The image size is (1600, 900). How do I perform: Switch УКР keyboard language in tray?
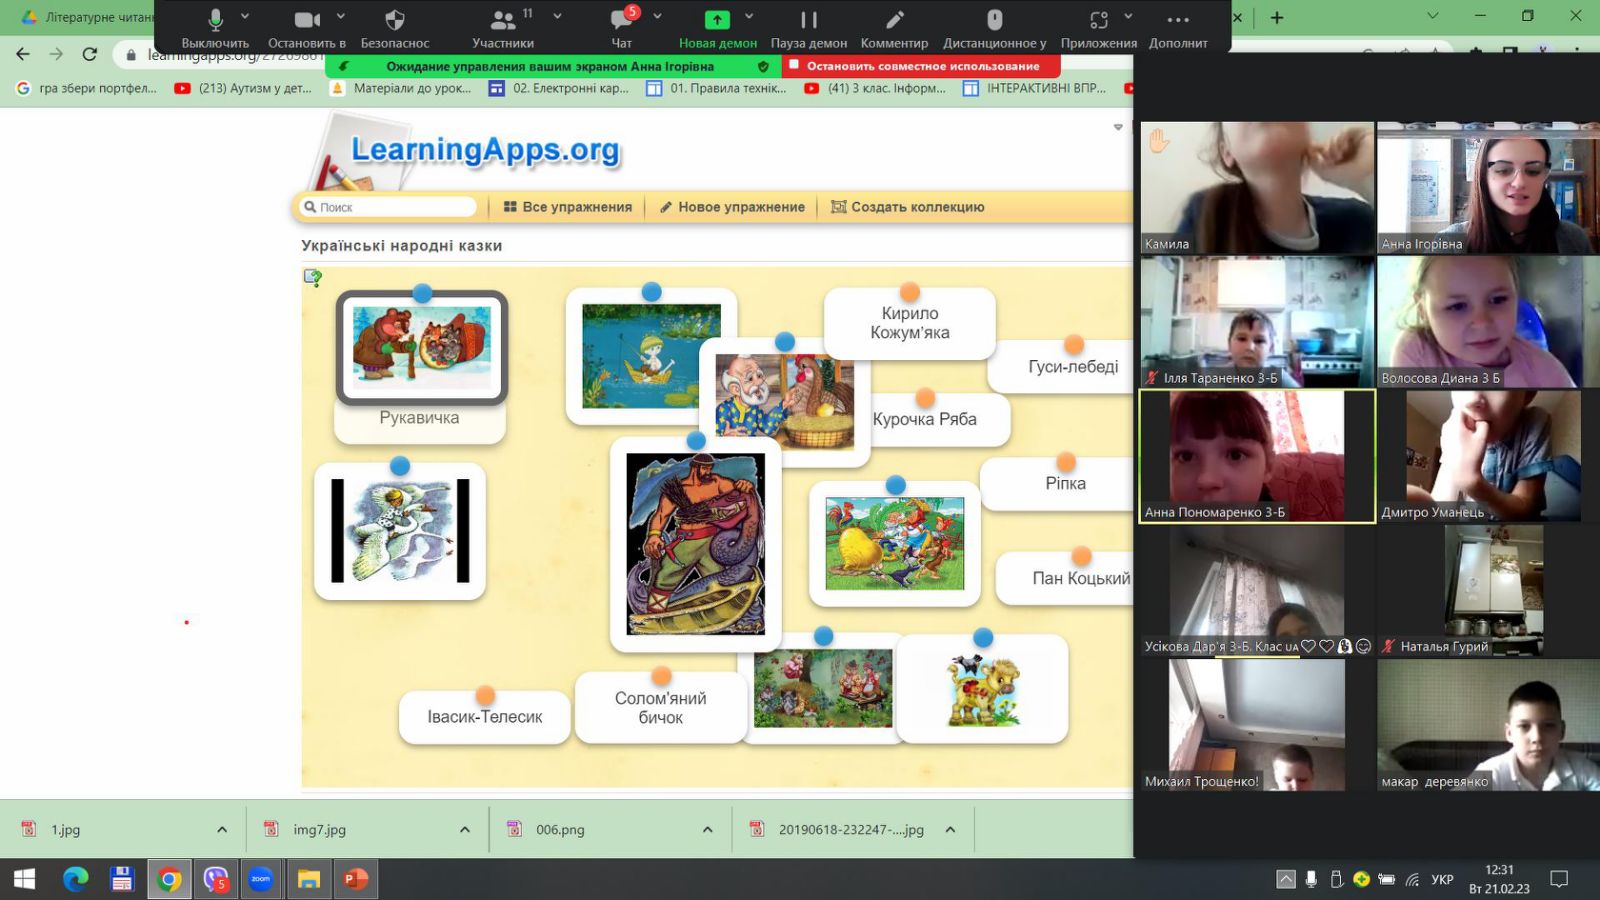(1442, 879)
